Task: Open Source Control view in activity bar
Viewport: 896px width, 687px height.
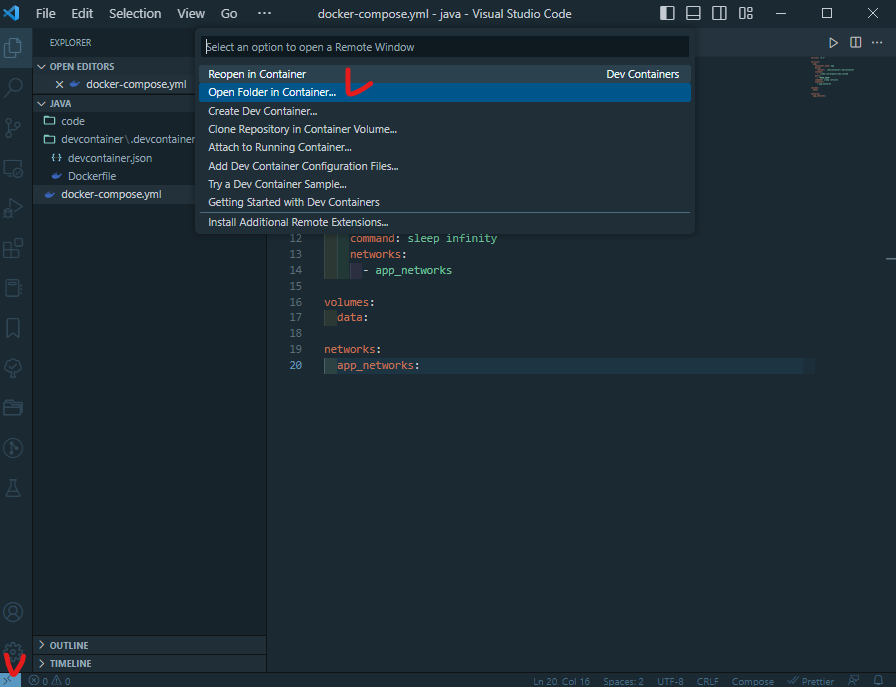Action: click(13, 127)
